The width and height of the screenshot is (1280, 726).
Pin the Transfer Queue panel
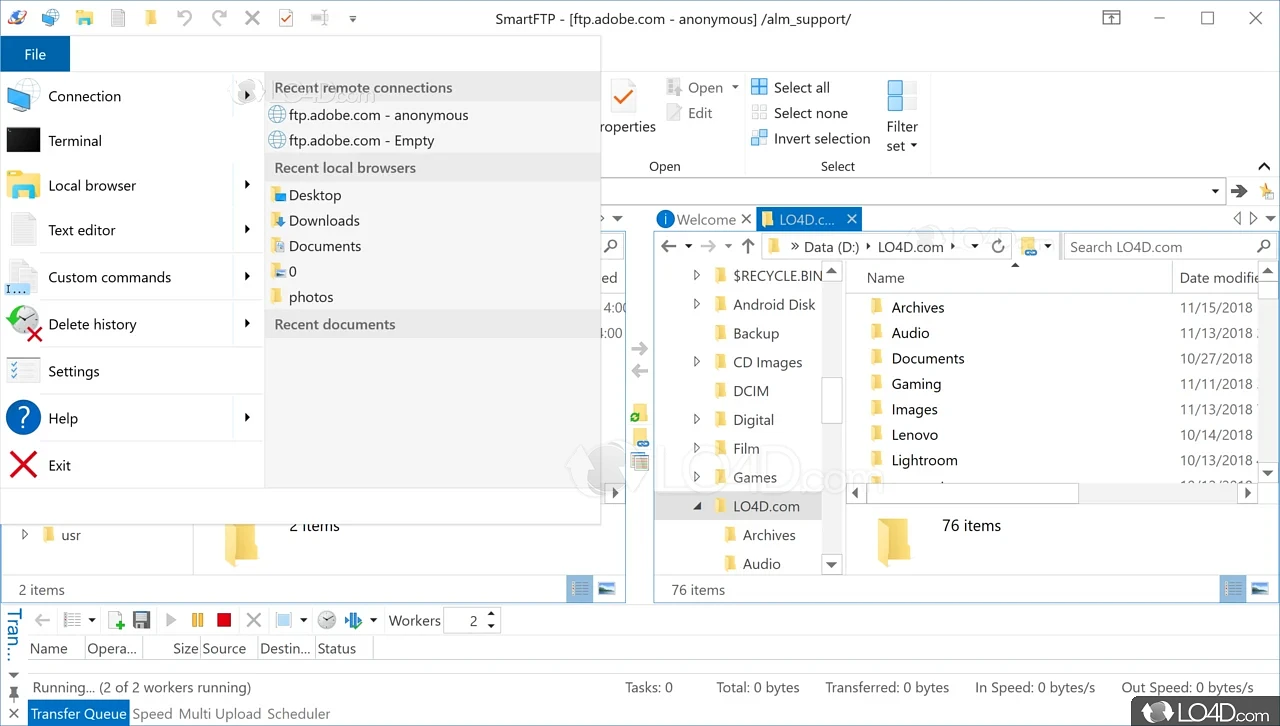pyautogui.click(x=14, y=692)
